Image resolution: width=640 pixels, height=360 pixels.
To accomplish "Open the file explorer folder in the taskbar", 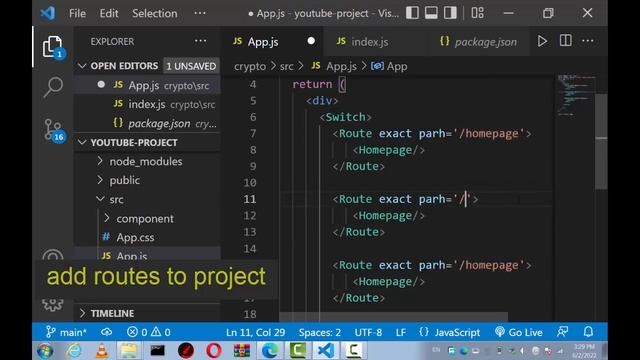I will (129, 351).
